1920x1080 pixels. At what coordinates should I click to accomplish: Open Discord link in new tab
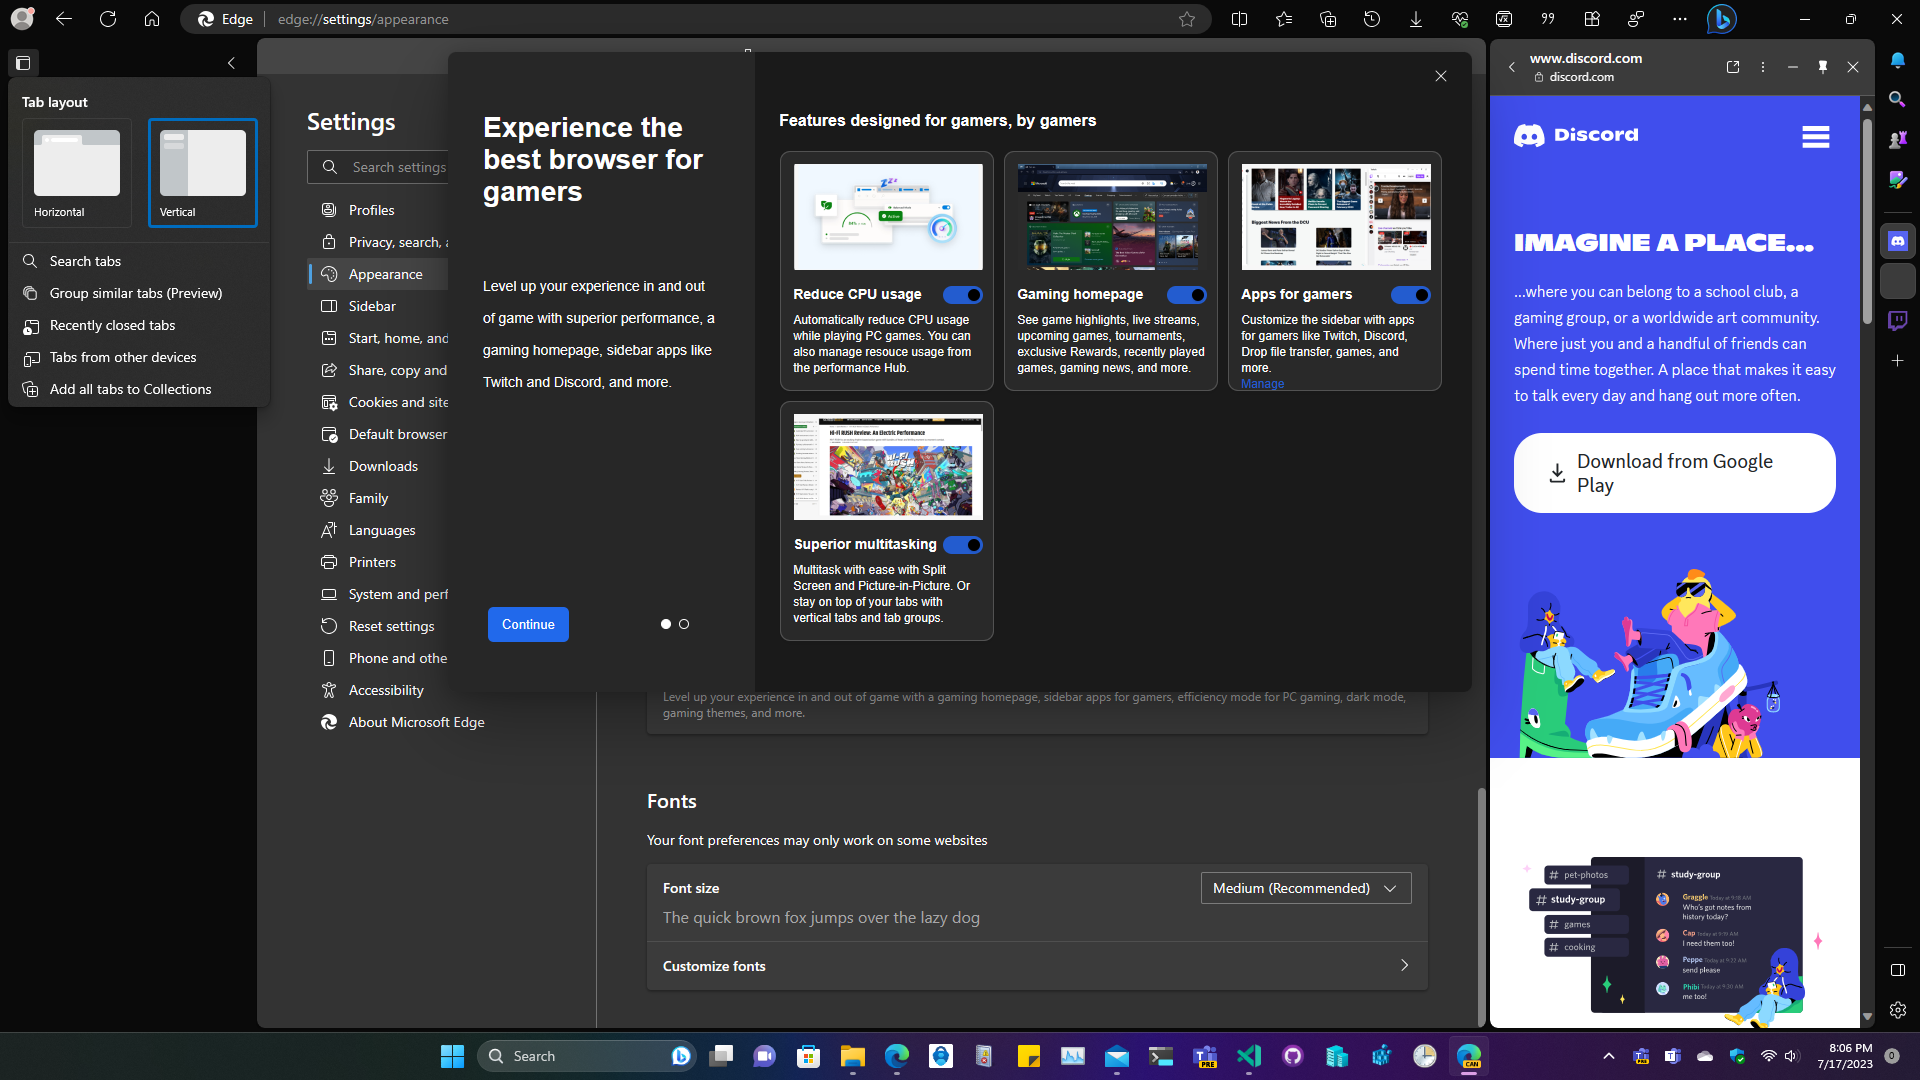click(1733, 67)
